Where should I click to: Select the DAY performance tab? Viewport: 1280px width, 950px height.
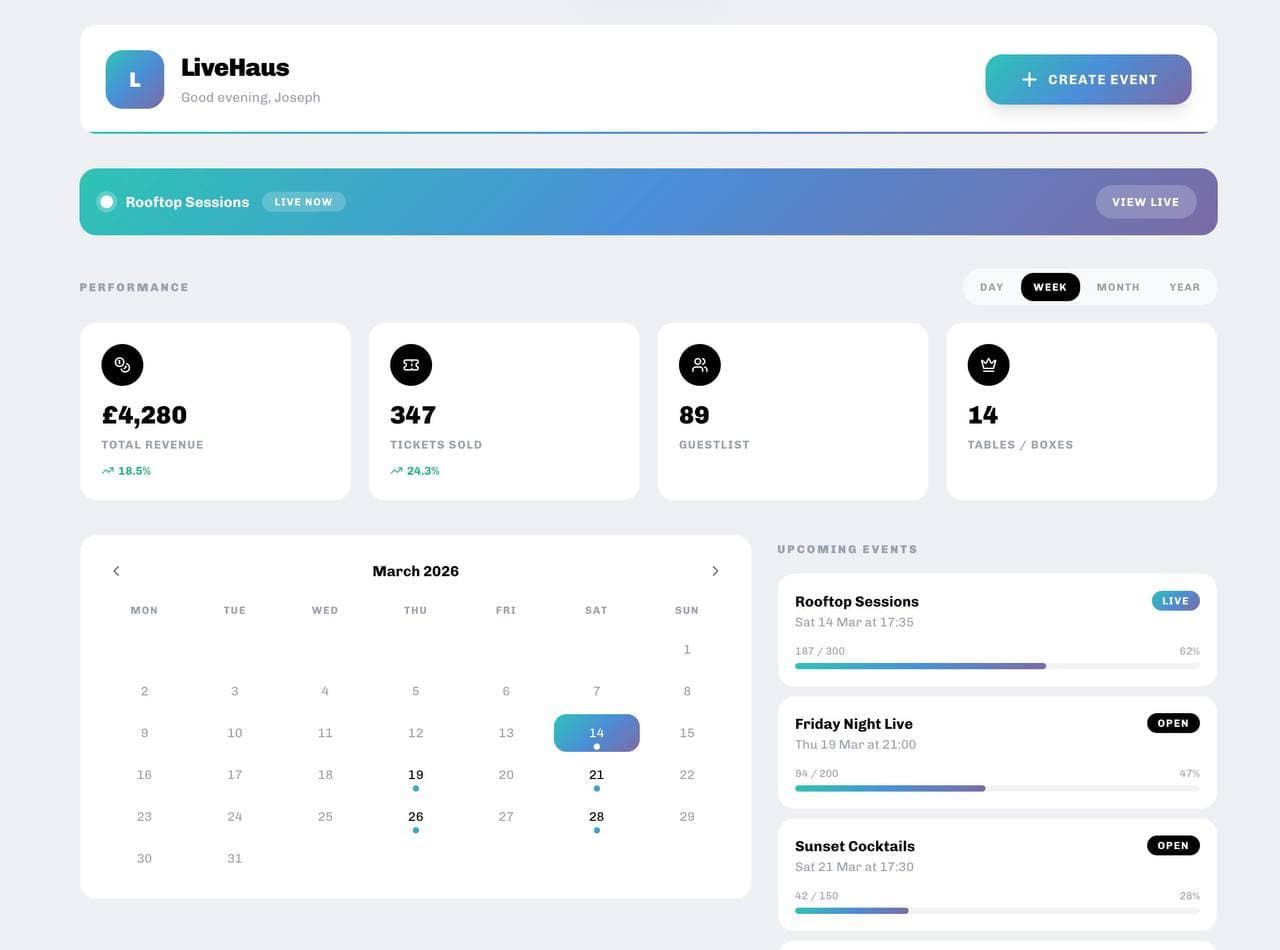click(x=991, y=287)
